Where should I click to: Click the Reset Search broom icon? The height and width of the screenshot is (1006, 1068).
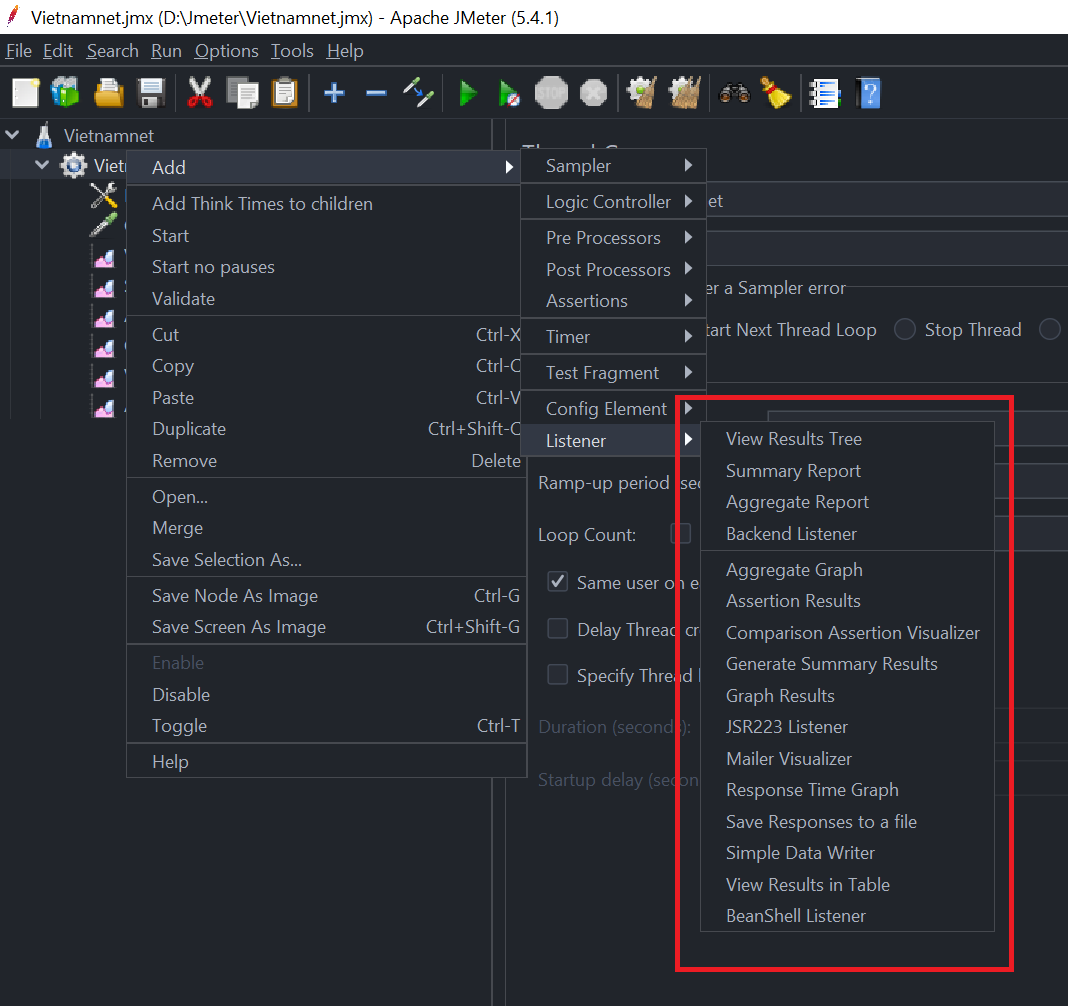click(x=776, y=93)
